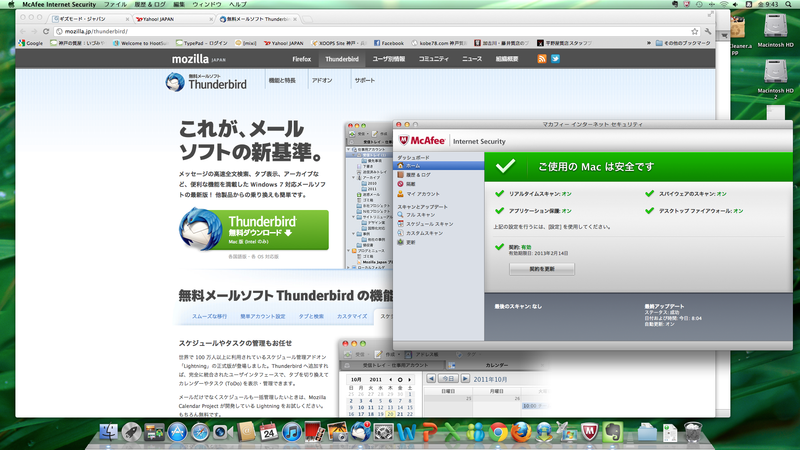Open iCal calendar icon showing 24

point(269,432)
